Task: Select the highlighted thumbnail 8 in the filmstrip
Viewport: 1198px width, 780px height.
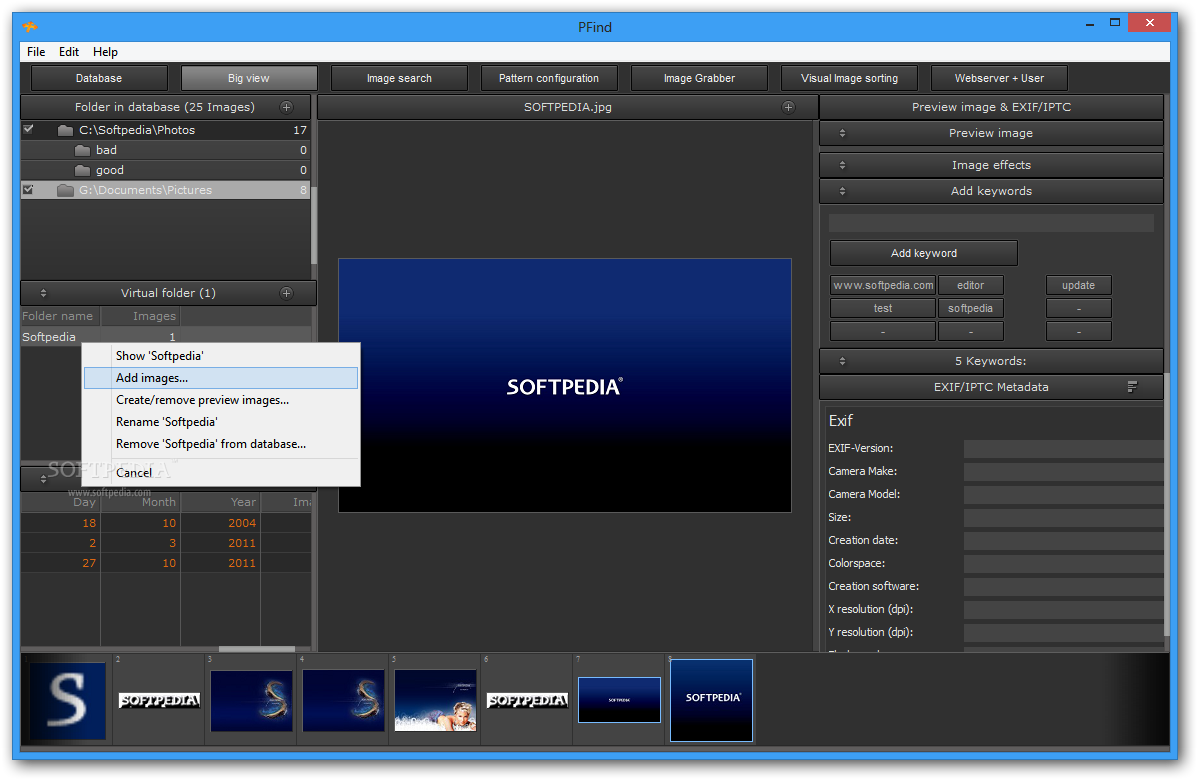Action: (x=711, y=701)
